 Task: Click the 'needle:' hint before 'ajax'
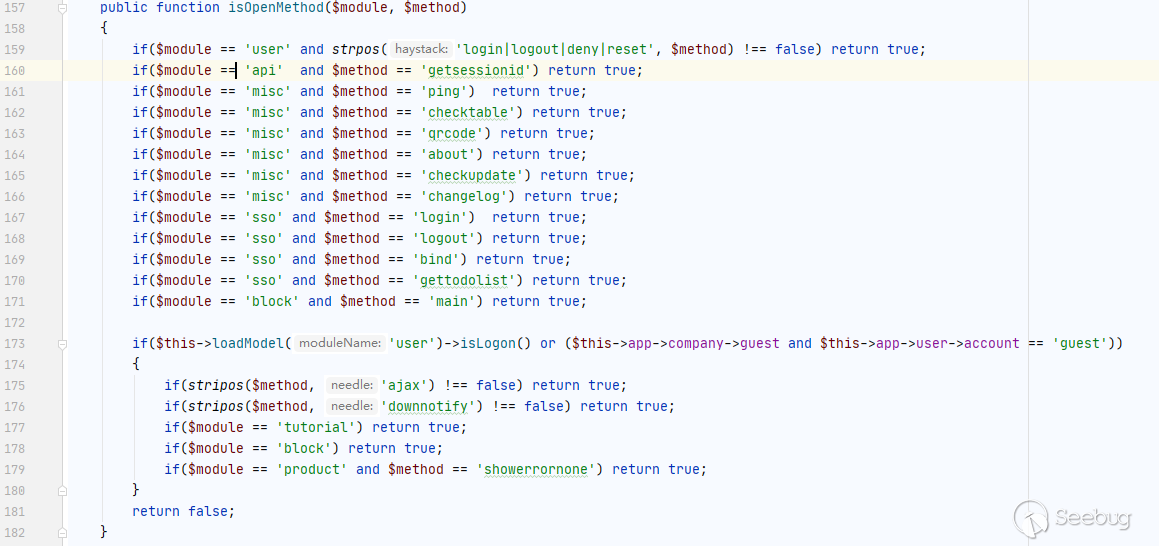click(x=351, y=385)
